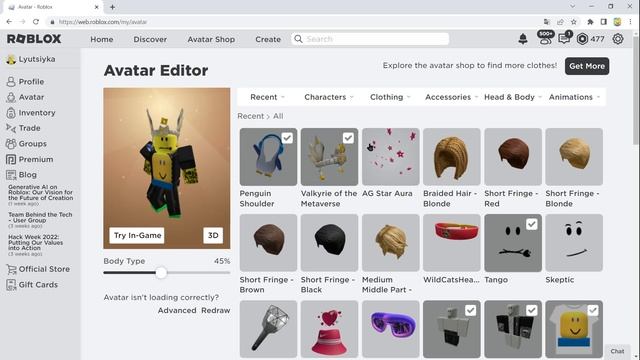Image resolution: width=640 pixels, height=360 pixels.
Task: Open the Hack Week 2022 blog post
Action: tap(36, 242)
